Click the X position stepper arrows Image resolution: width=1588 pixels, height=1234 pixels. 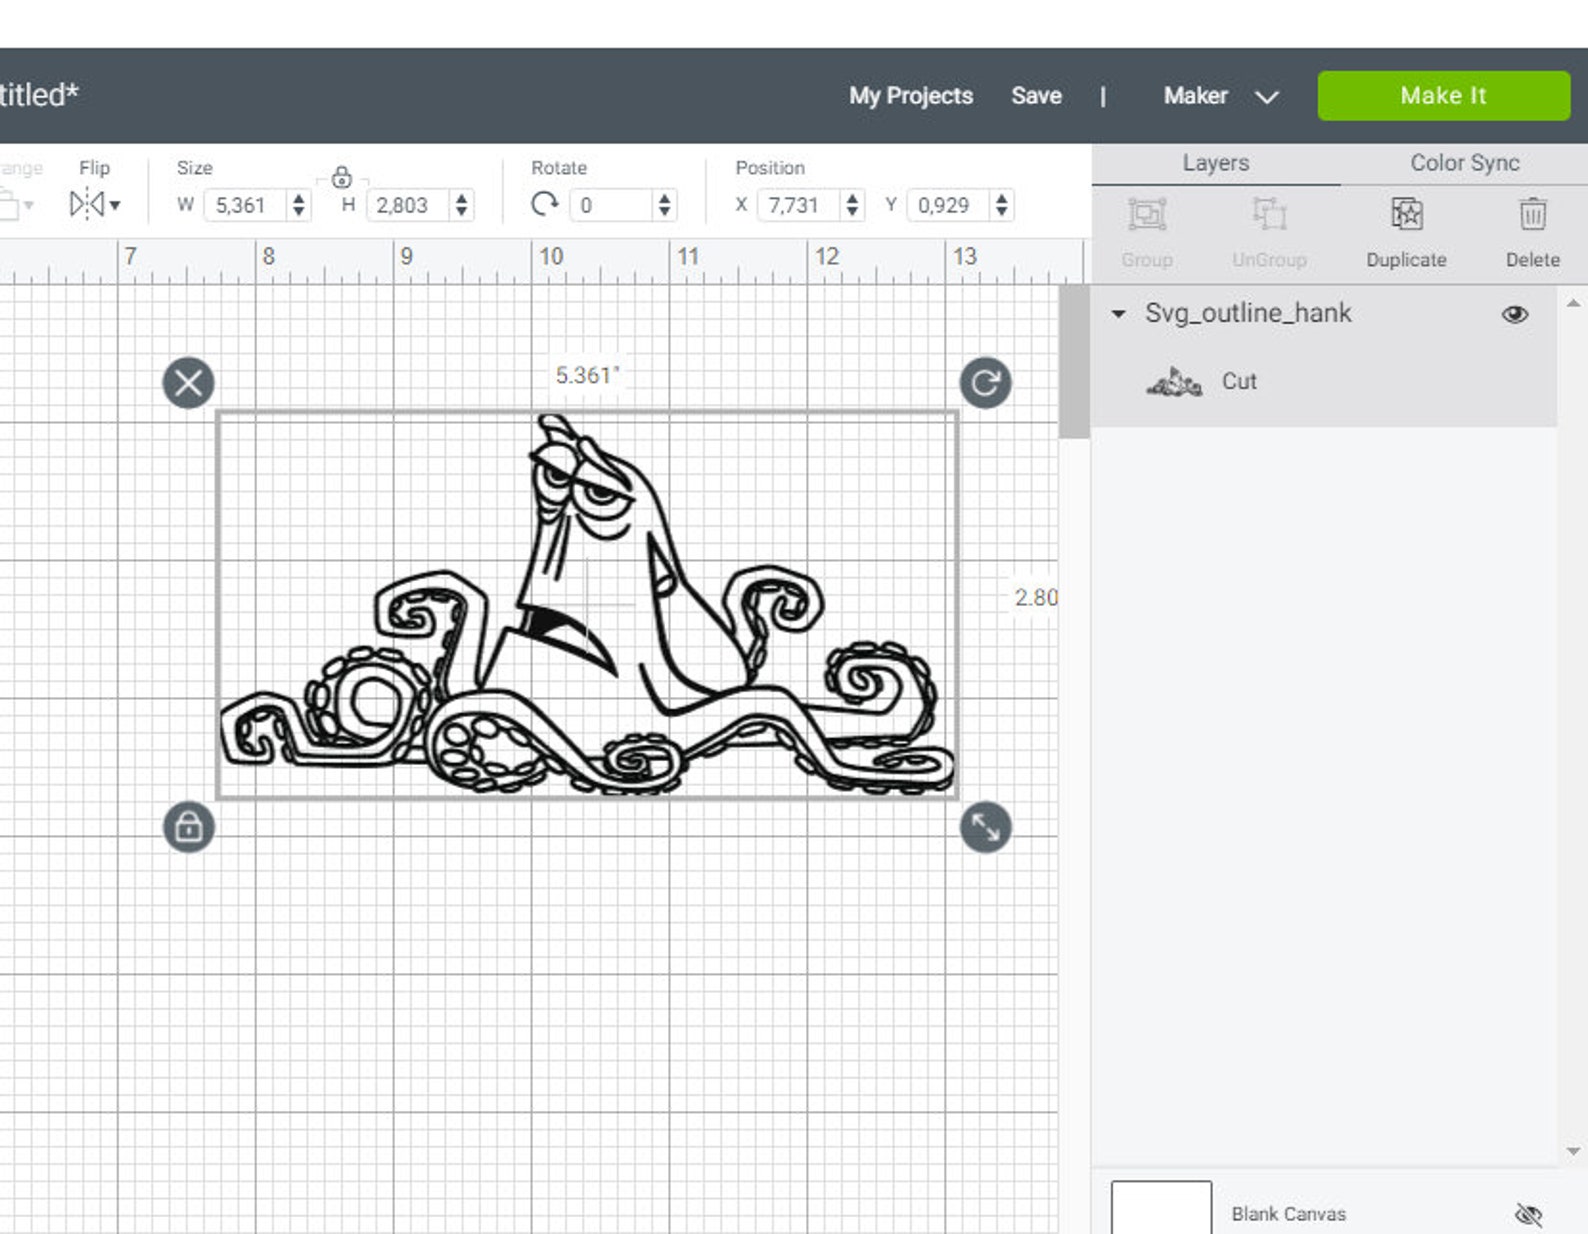tap(852, 205)
